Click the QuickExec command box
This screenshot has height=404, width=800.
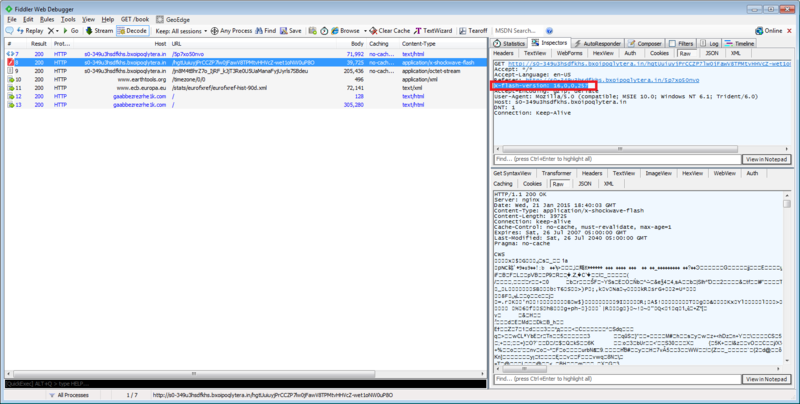click(x=245, y=384)
